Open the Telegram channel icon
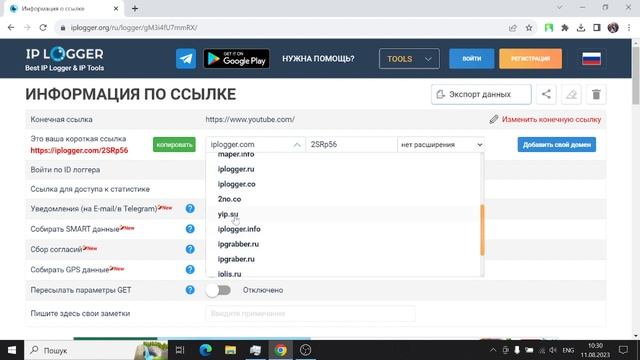Image resolution: width=640 pixels, height=360 pixels. coord(186,58)
